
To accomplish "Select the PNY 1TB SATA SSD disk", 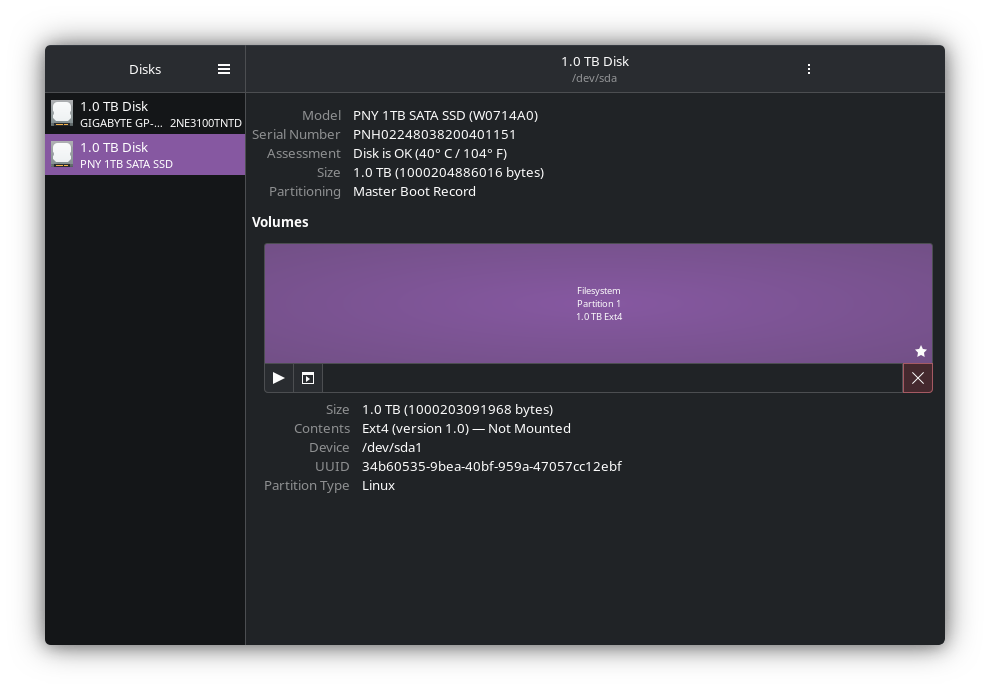I will [145, 154].
